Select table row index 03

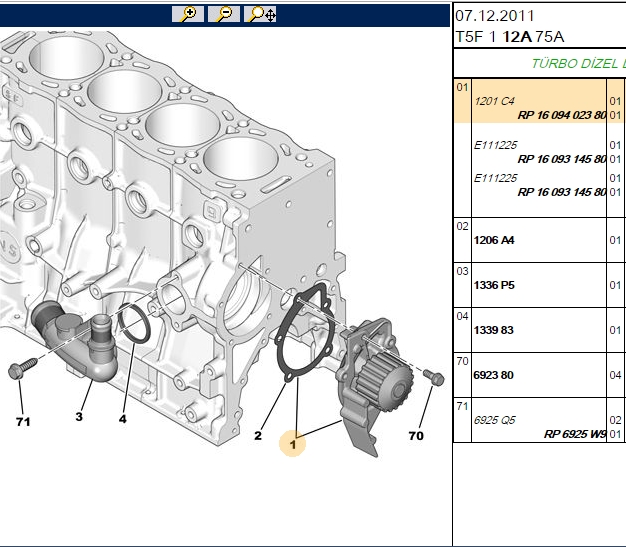(462, 272)
